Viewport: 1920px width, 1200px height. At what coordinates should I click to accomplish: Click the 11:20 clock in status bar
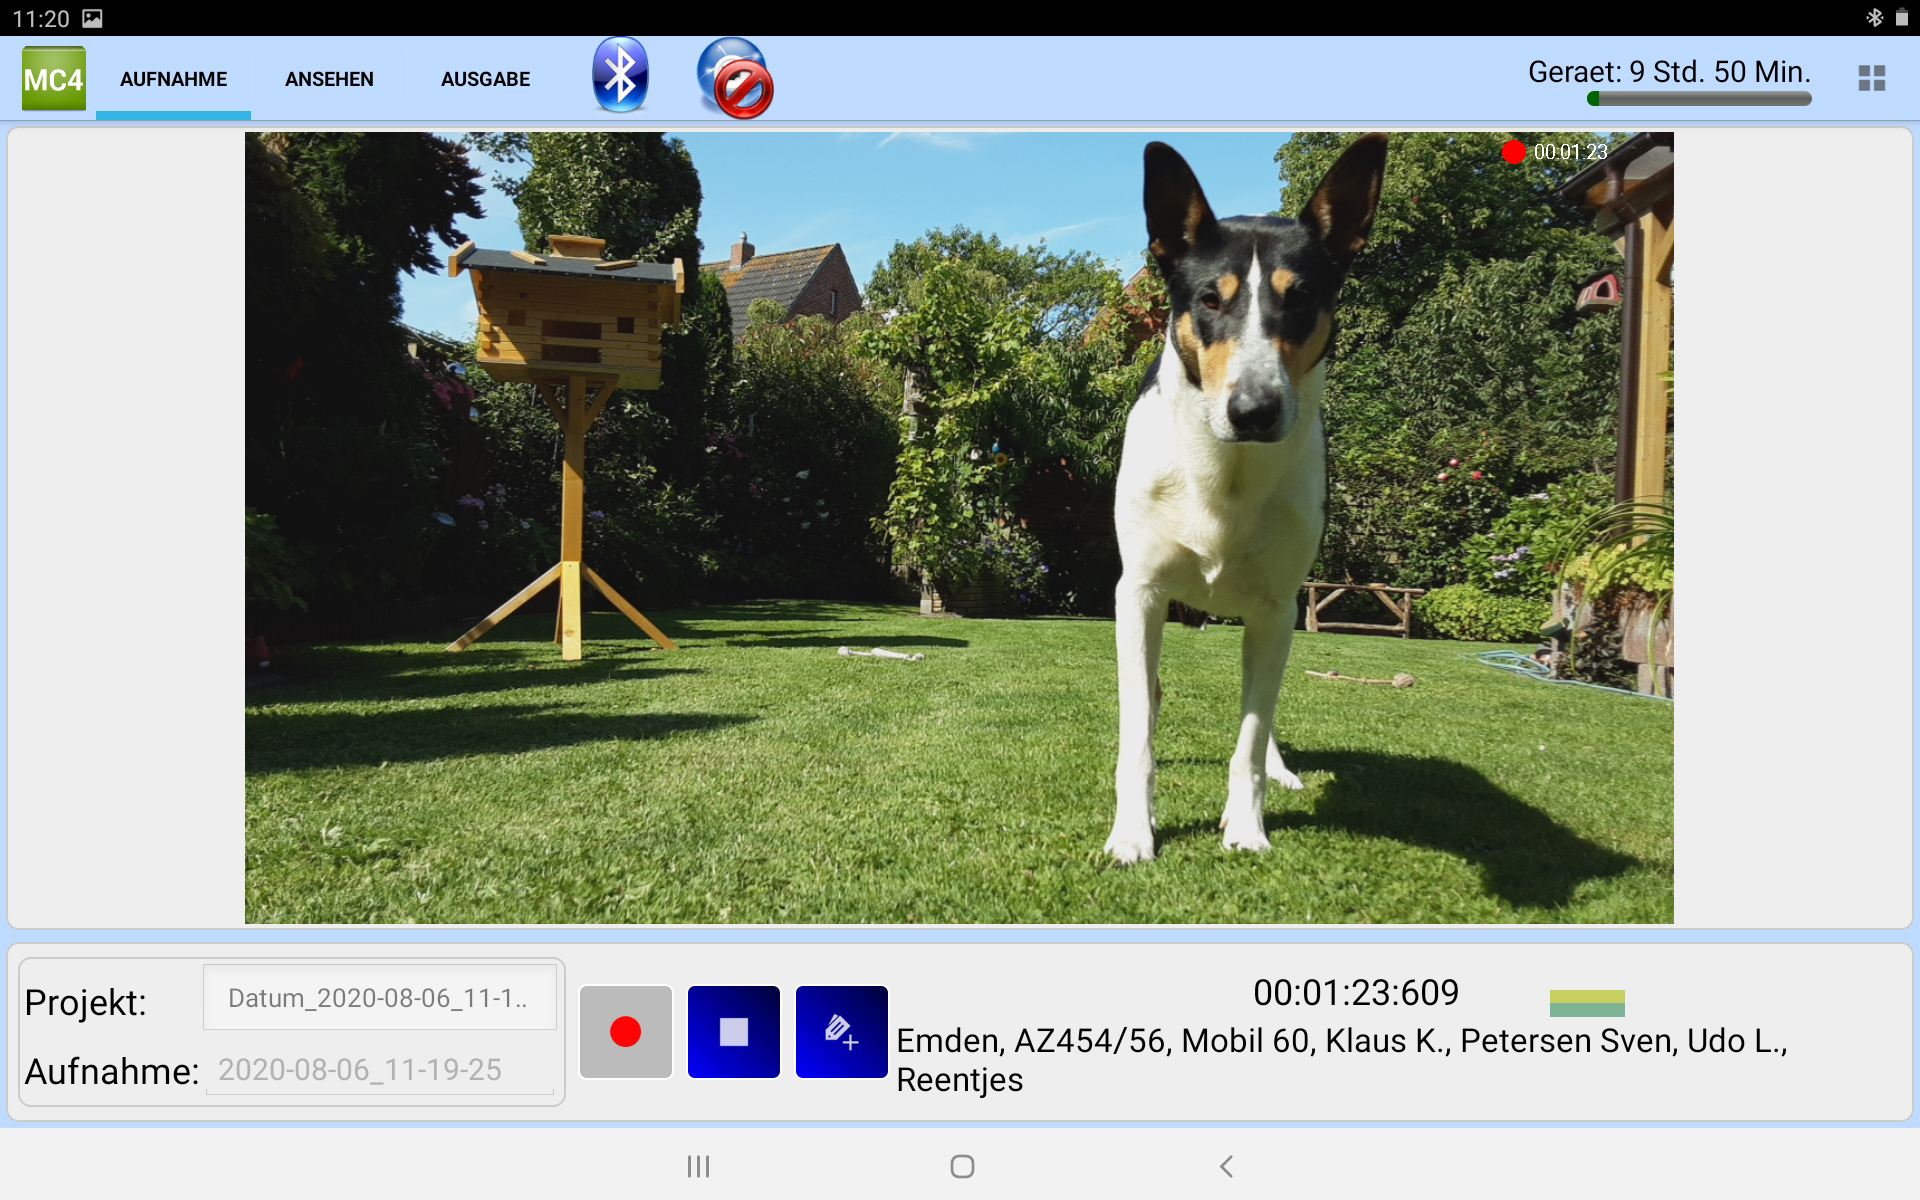[41, 19]
